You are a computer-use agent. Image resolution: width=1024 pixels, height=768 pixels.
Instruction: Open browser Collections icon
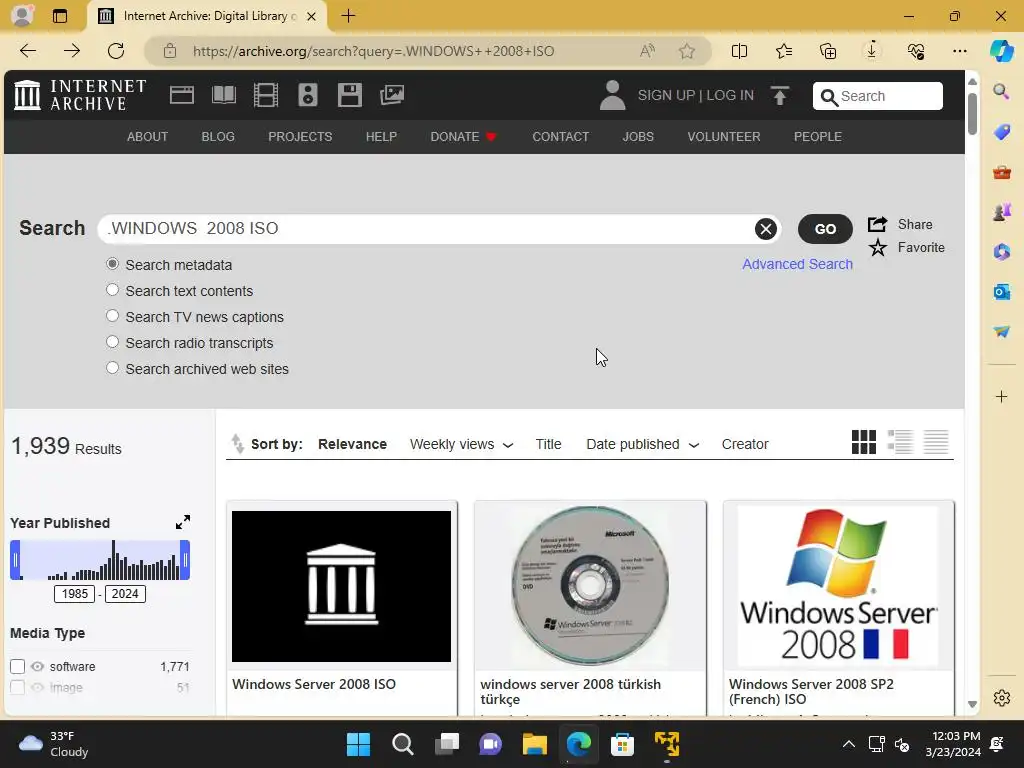(827, 51)
